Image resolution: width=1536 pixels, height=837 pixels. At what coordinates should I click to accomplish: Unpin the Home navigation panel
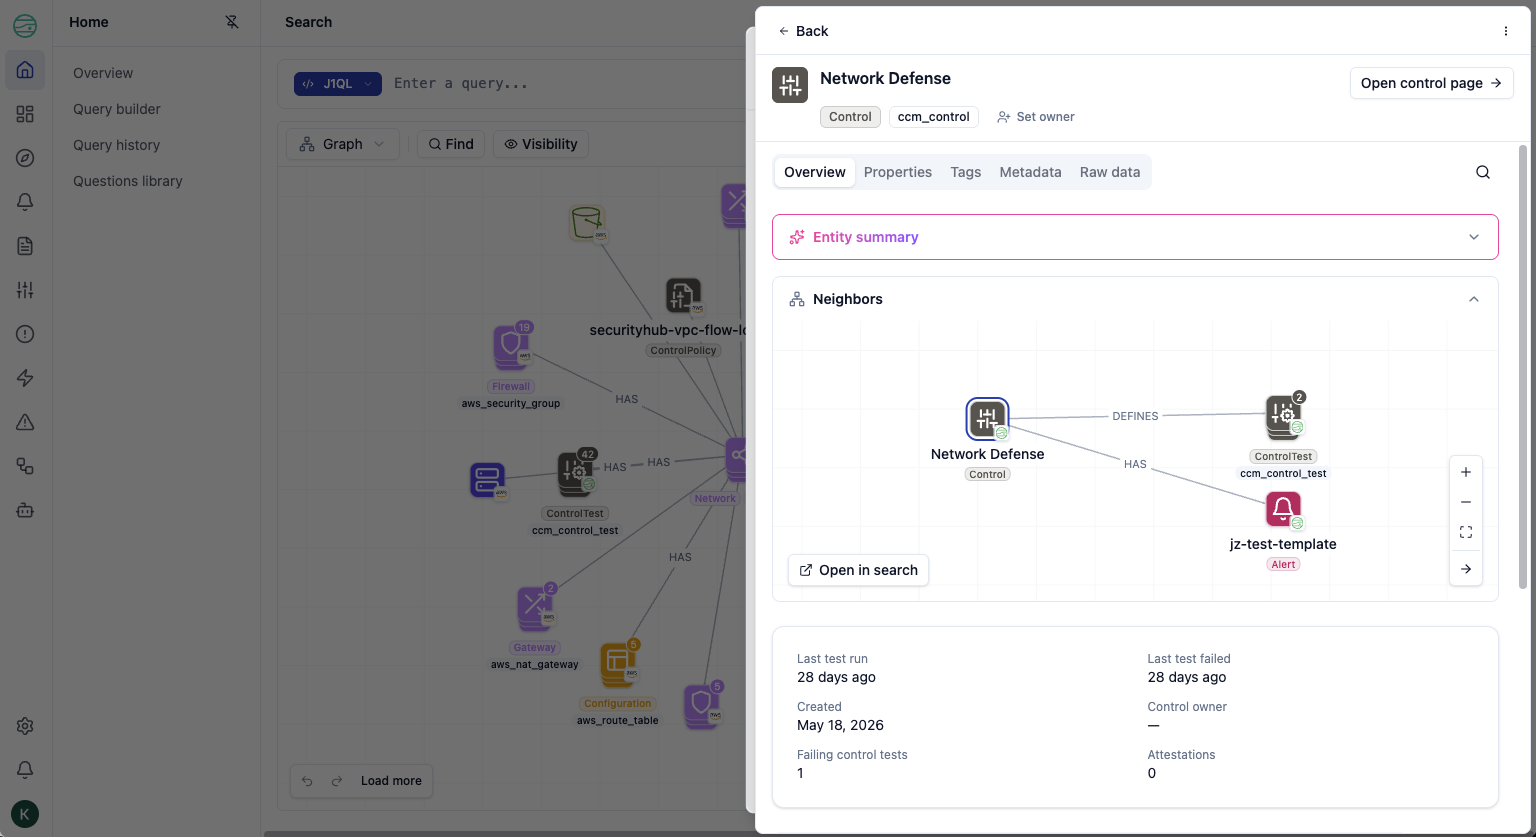click(232, 22)
